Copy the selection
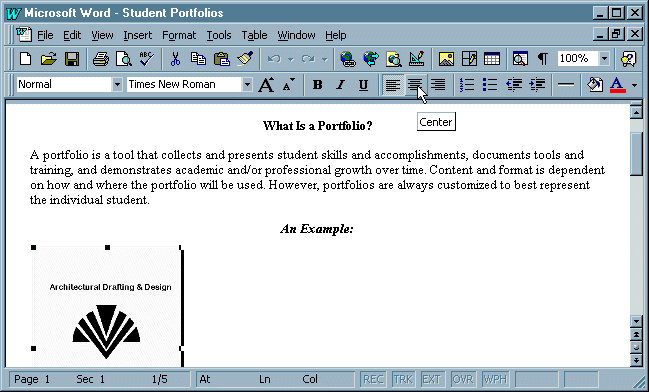This screenshot has width=649, height=392. click(x=198, y=59)
